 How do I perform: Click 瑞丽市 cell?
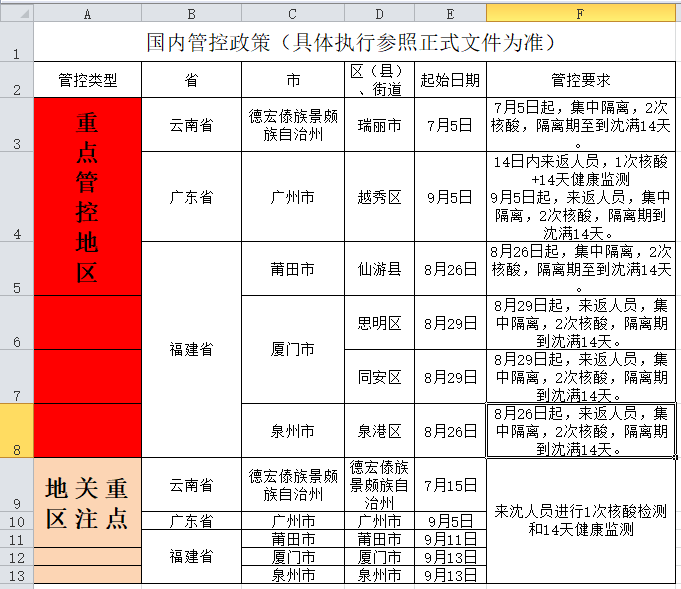point(379,125)
